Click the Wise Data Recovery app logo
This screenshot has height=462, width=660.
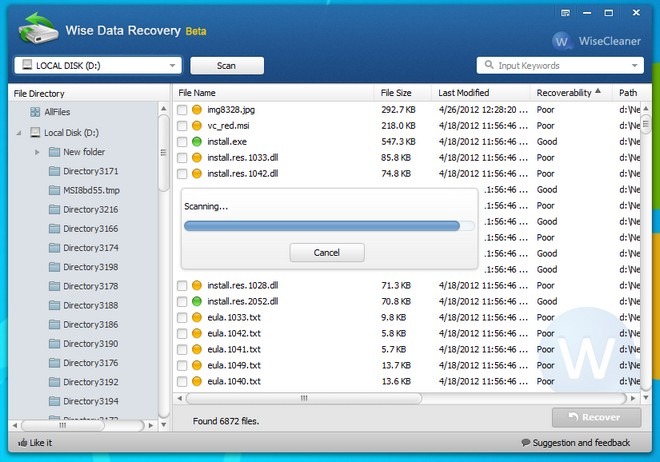coord(38,28)
